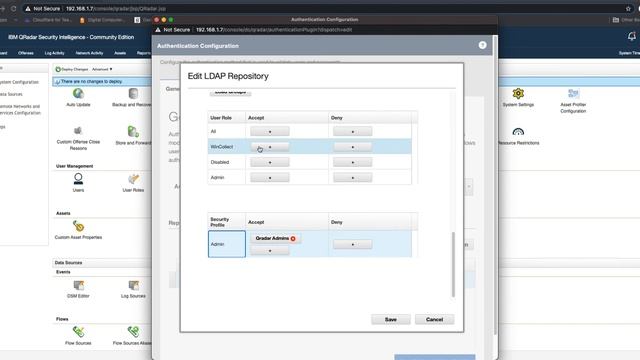Image resolution: width=640 pixels, height=360 pixels.
Task: Open the Users management icon
Action: pos(78,179)
